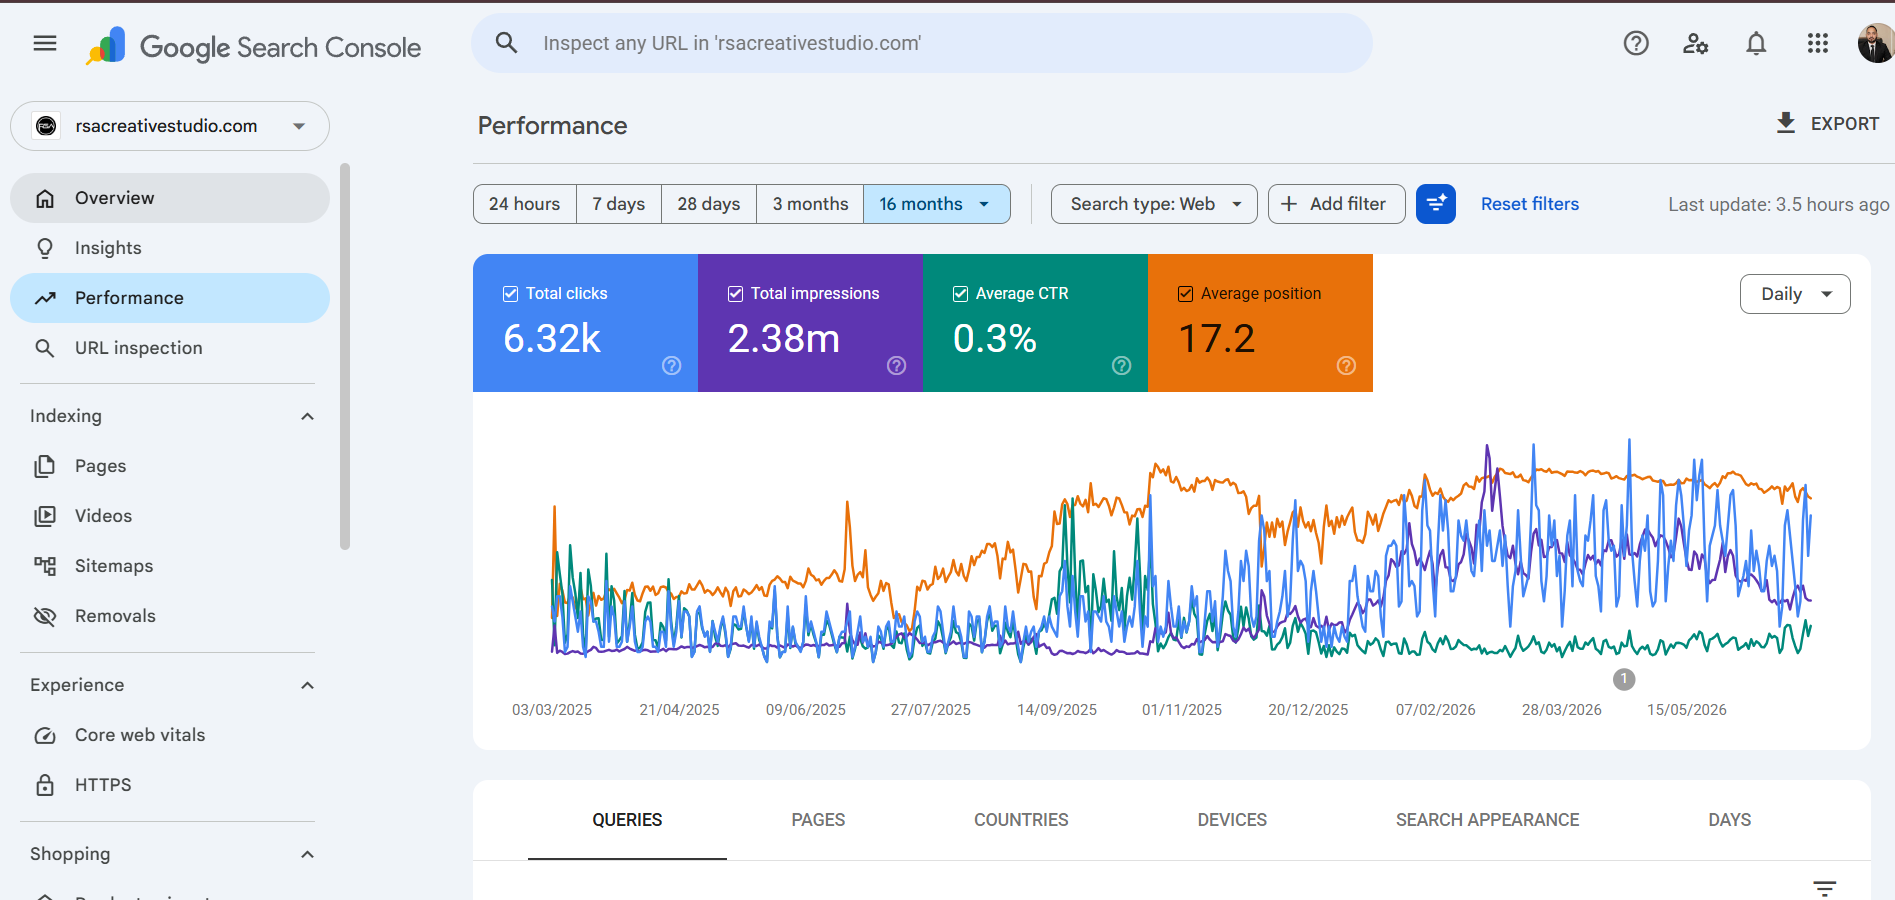Open the rsacreativestudio.com property selector
Viewport: 1895px width, 900px height.
point(170,126)
